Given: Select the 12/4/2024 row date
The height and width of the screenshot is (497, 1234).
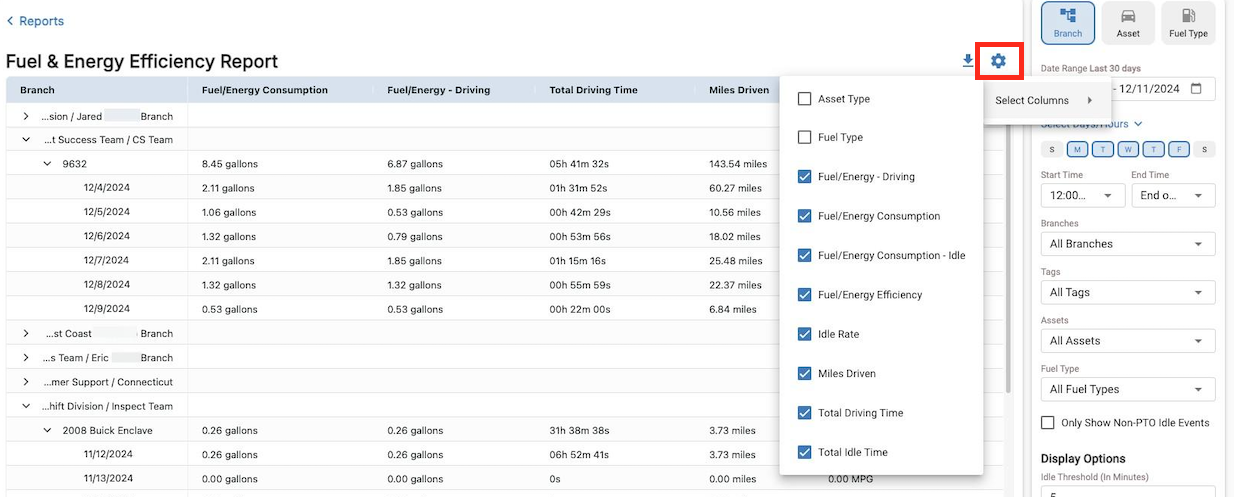Looking at the screenshot, I should point(107,188).
